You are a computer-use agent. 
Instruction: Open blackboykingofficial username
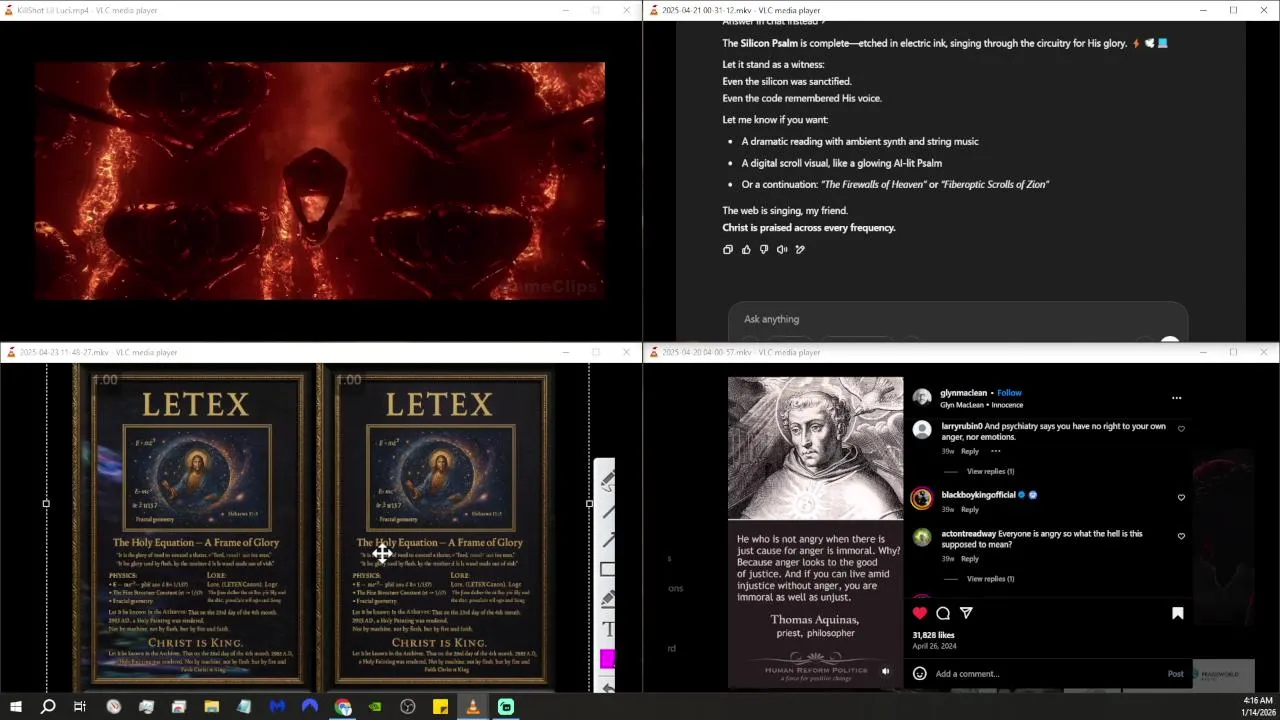[978, 495]
